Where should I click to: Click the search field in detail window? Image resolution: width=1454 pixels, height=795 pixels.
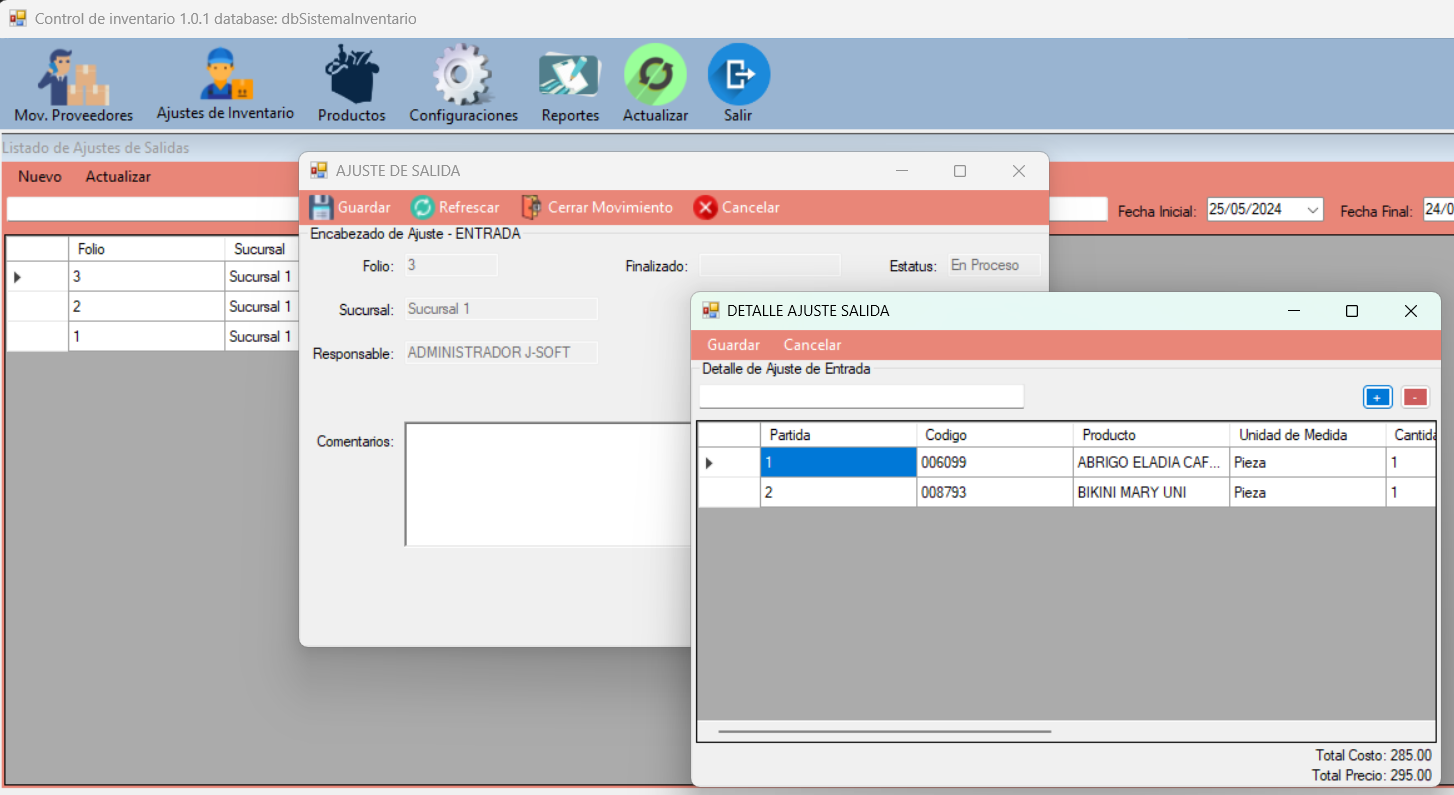861,397
